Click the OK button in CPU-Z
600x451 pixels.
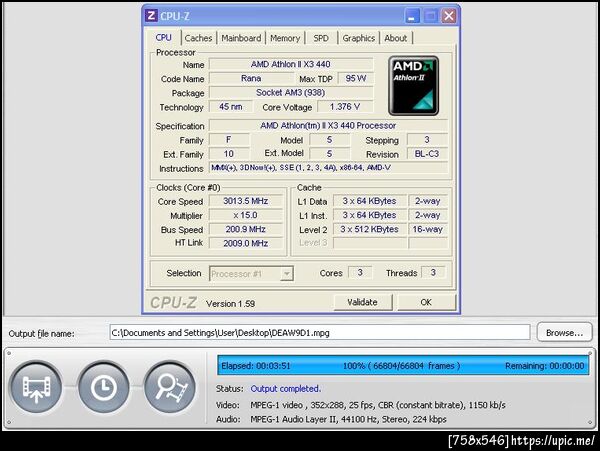click(426, 302)
